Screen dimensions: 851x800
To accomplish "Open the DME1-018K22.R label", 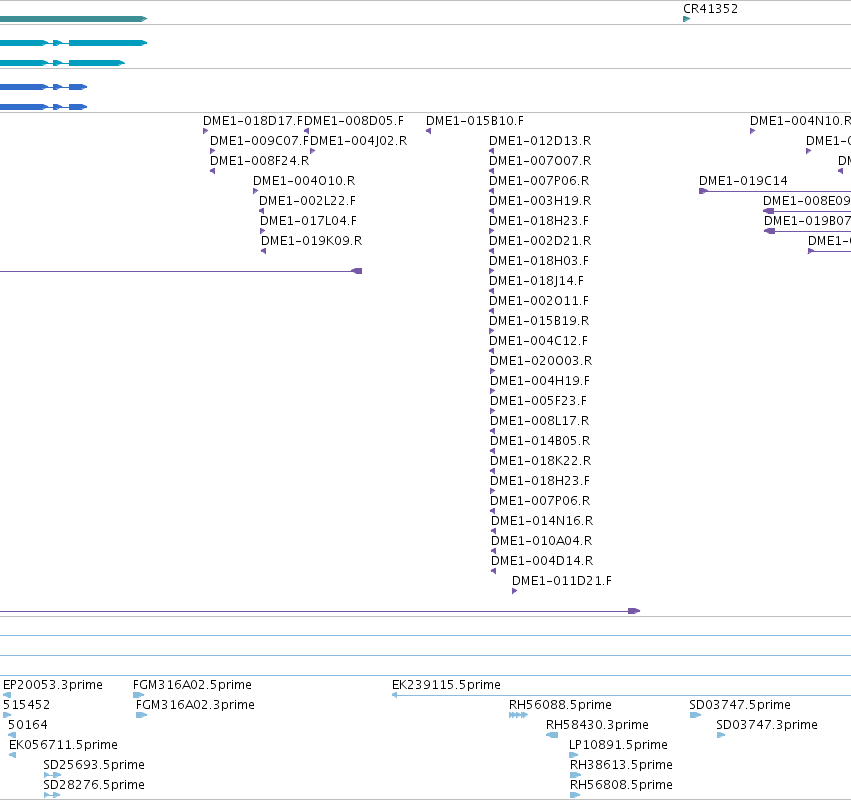I will (541, 461).
